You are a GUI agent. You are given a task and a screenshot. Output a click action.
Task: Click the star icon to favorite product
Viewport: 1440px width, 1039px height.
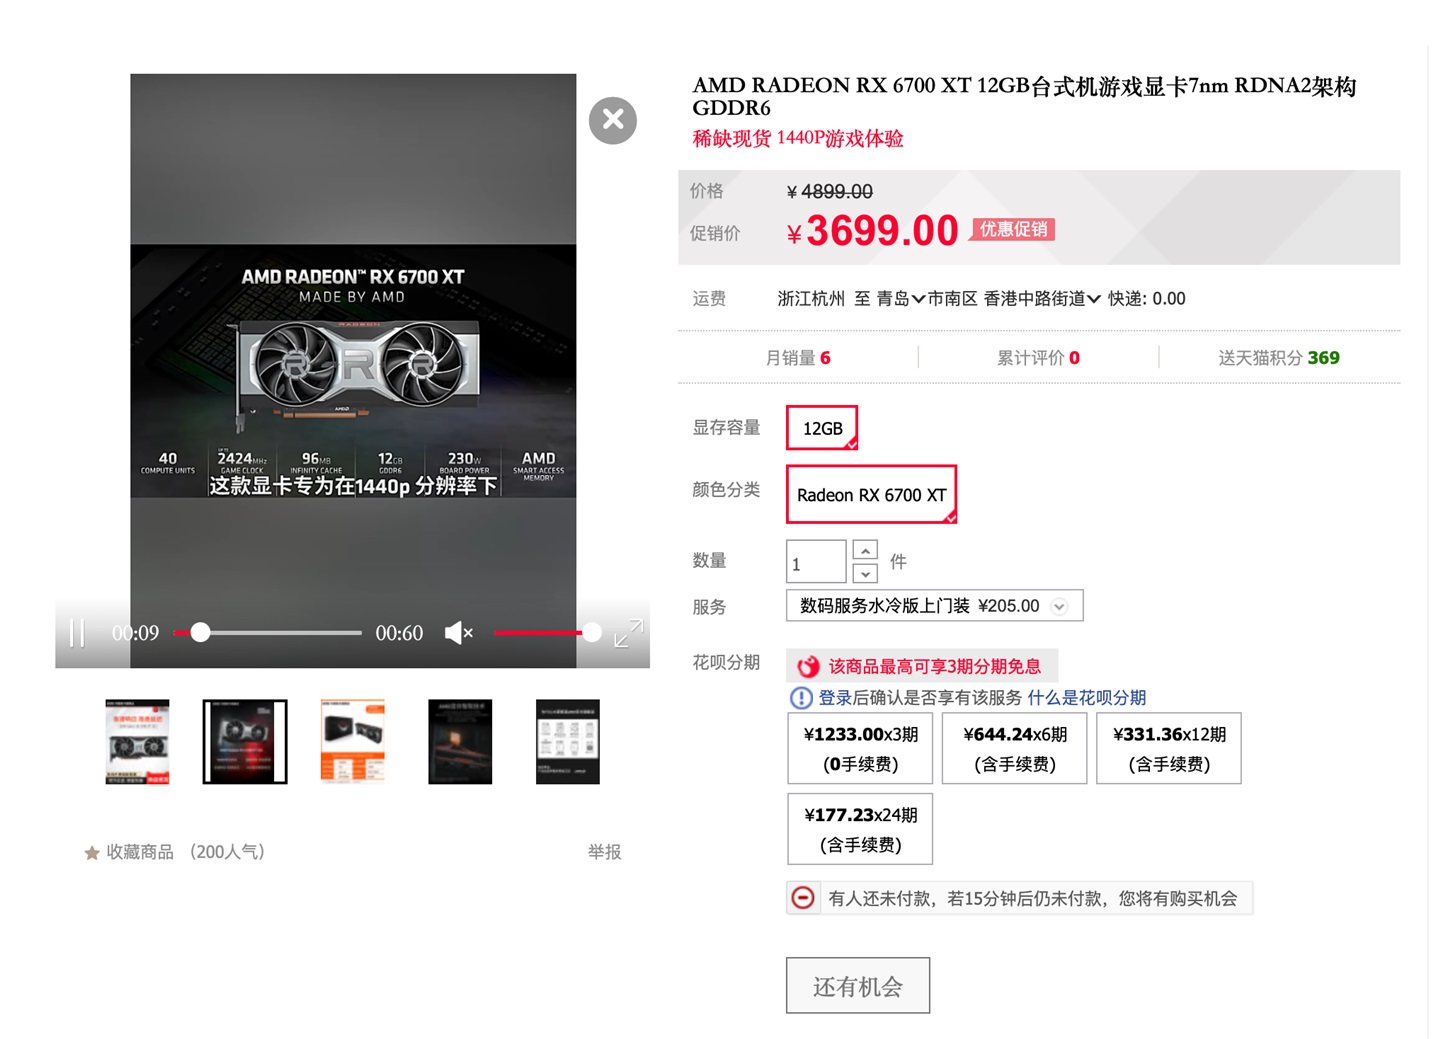(92, 853)
